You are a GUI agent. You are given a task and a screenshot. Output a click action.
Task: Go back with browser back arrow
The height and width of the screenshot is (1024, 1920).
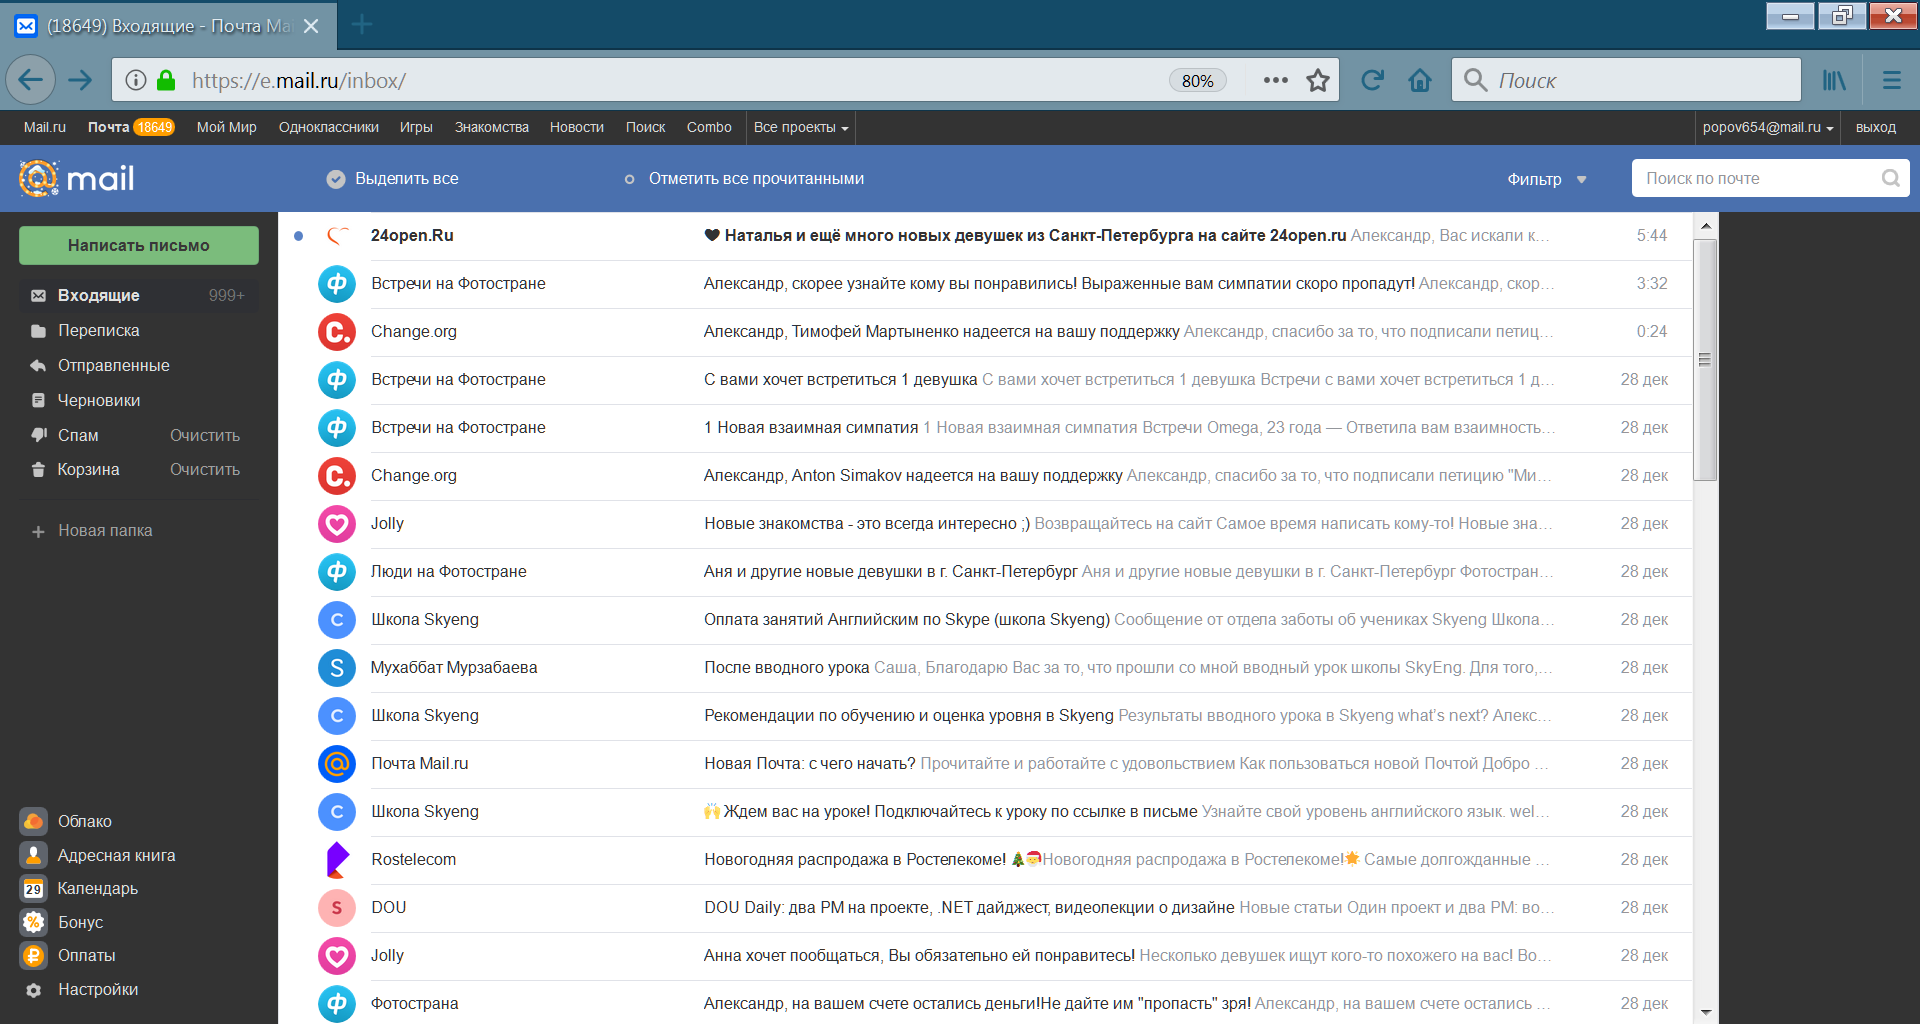30,80
